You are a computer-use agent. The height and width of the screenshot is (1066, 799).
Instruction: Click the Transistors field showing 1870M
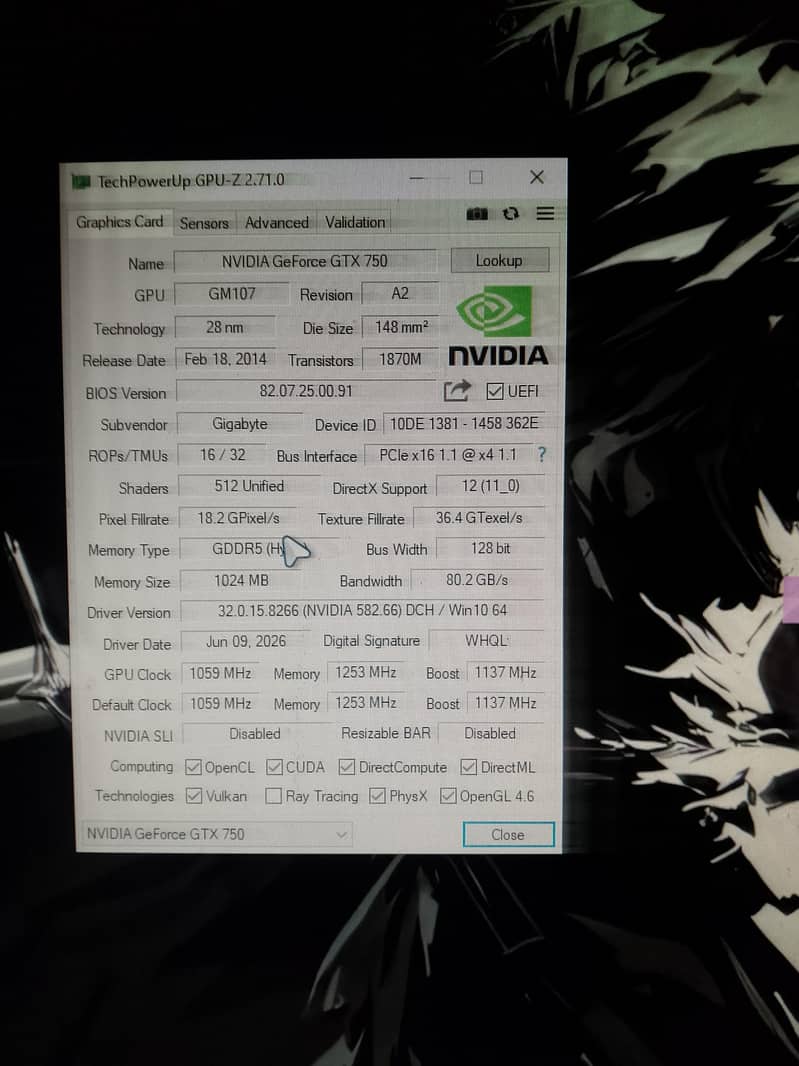pos(400,359)
